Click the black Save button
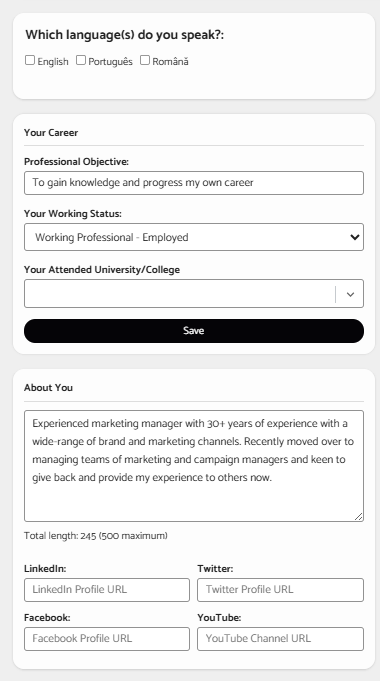This screenshot has width=380, height=681. [x=194, y=331]
